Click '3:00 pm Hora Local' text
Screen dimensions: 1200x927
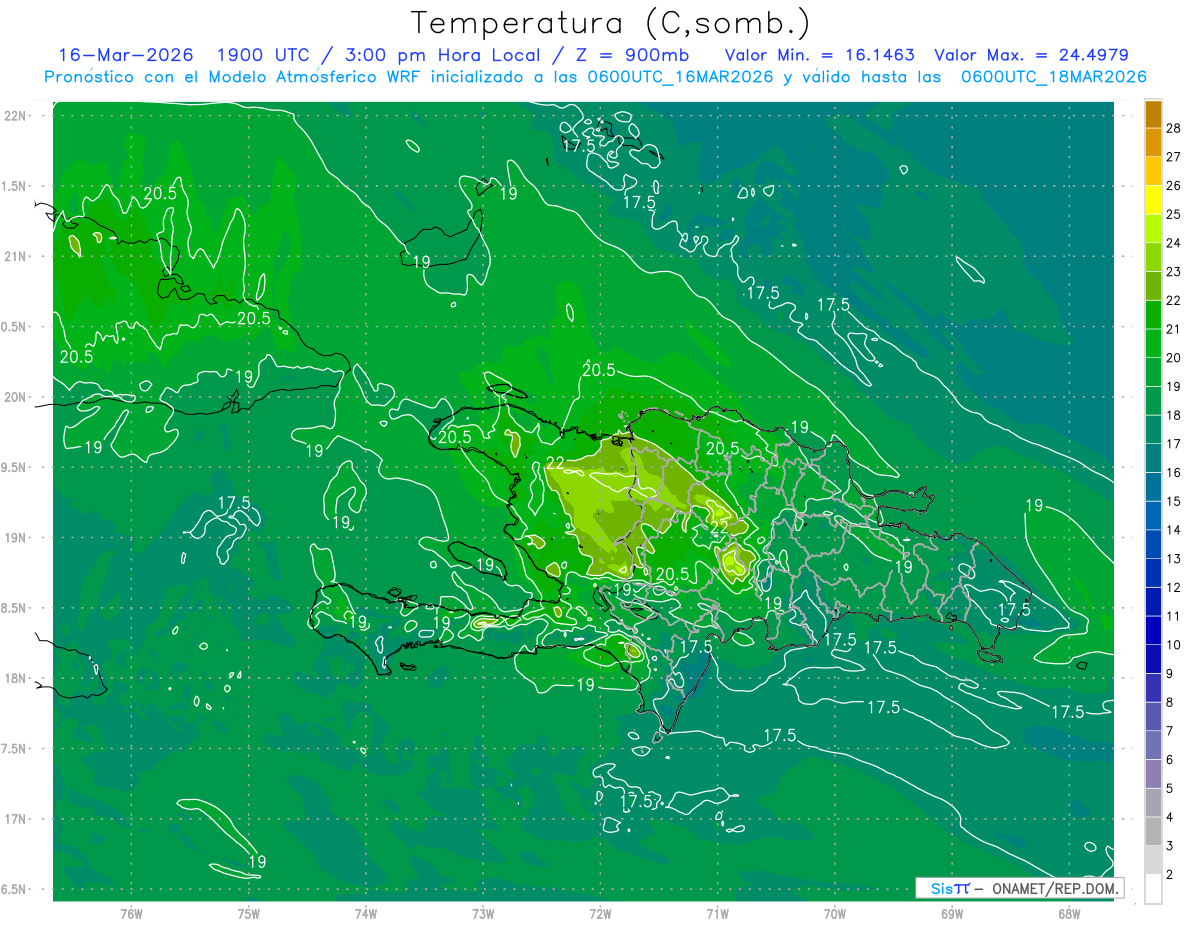point(443,55)
